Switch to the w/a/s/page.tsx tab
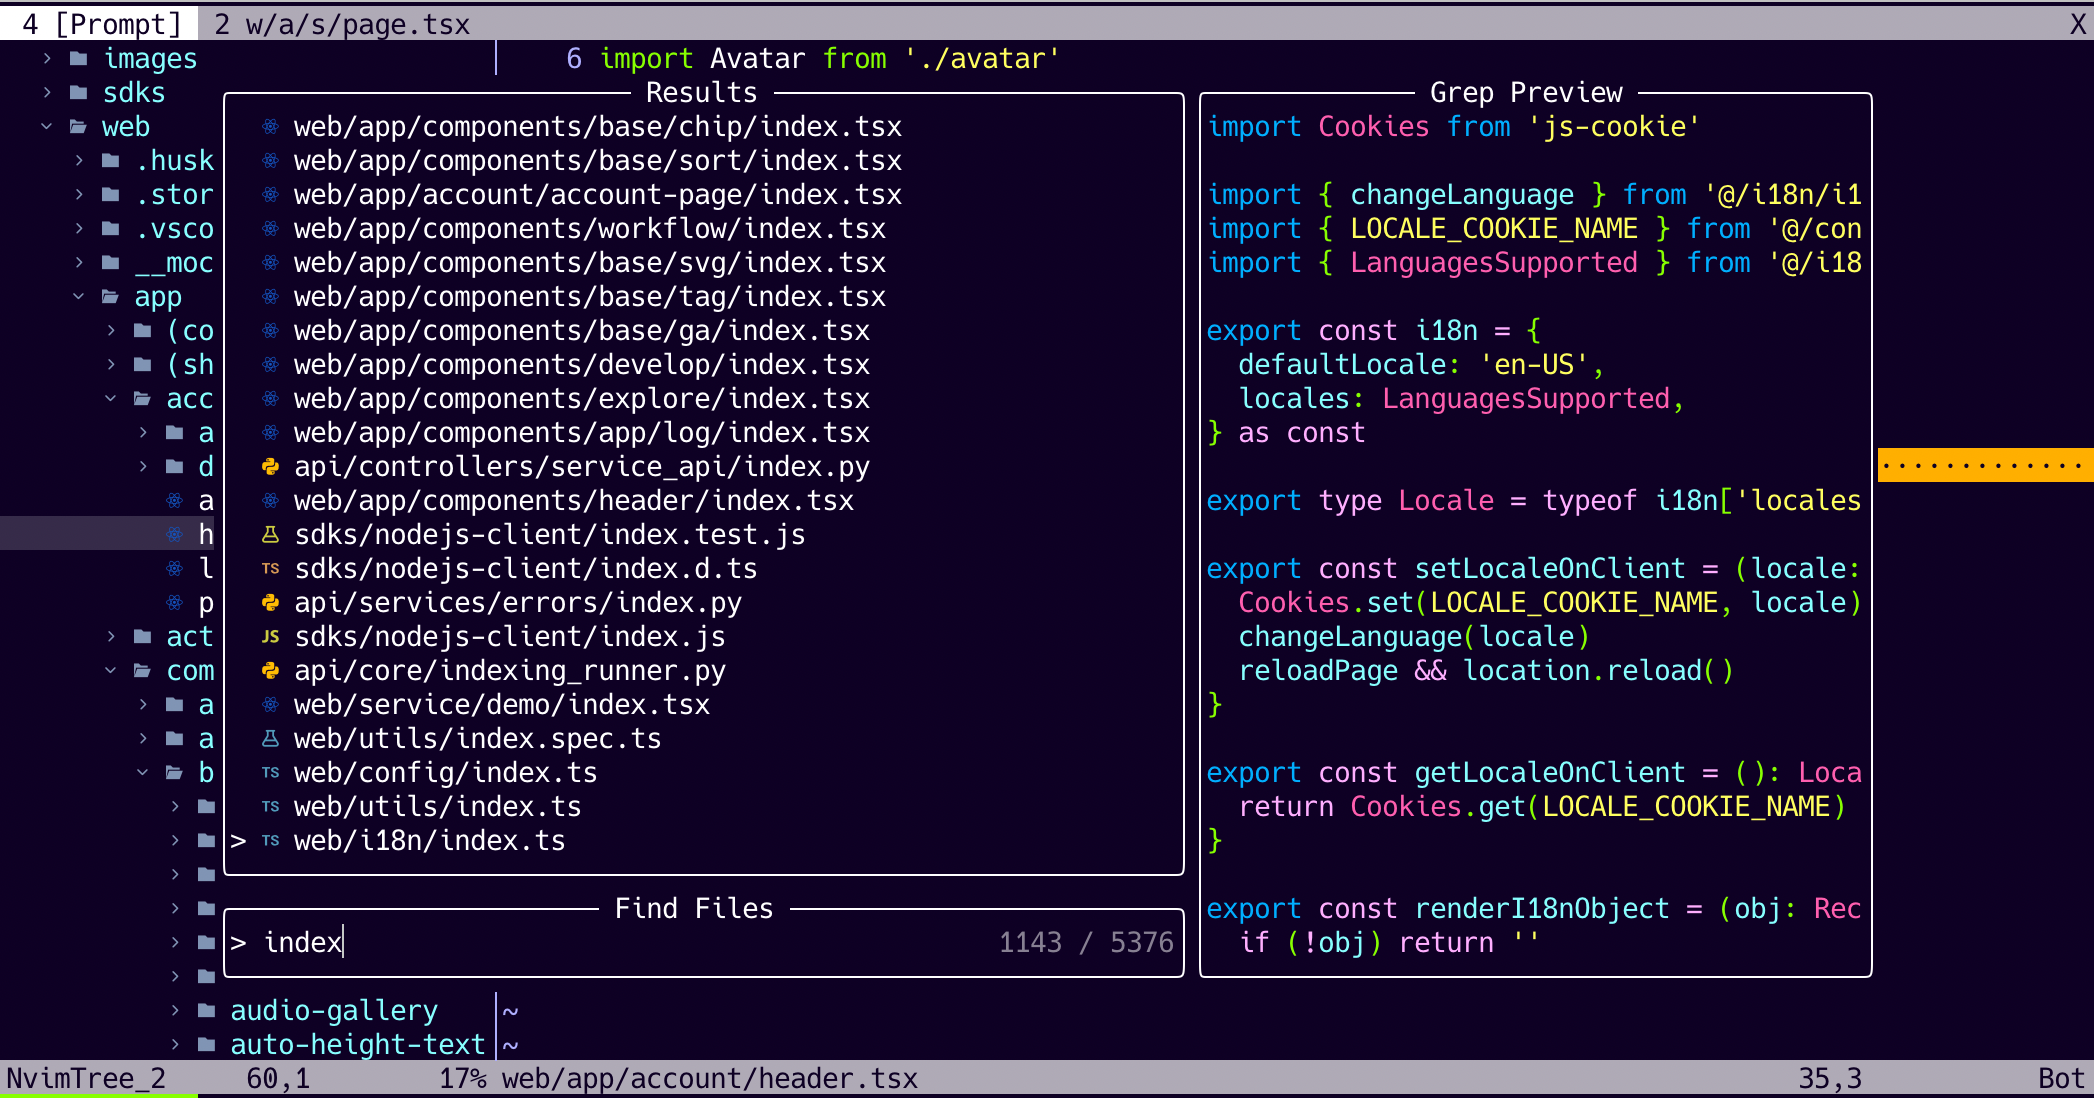2094x1098 pixels. tap(342, 24)
